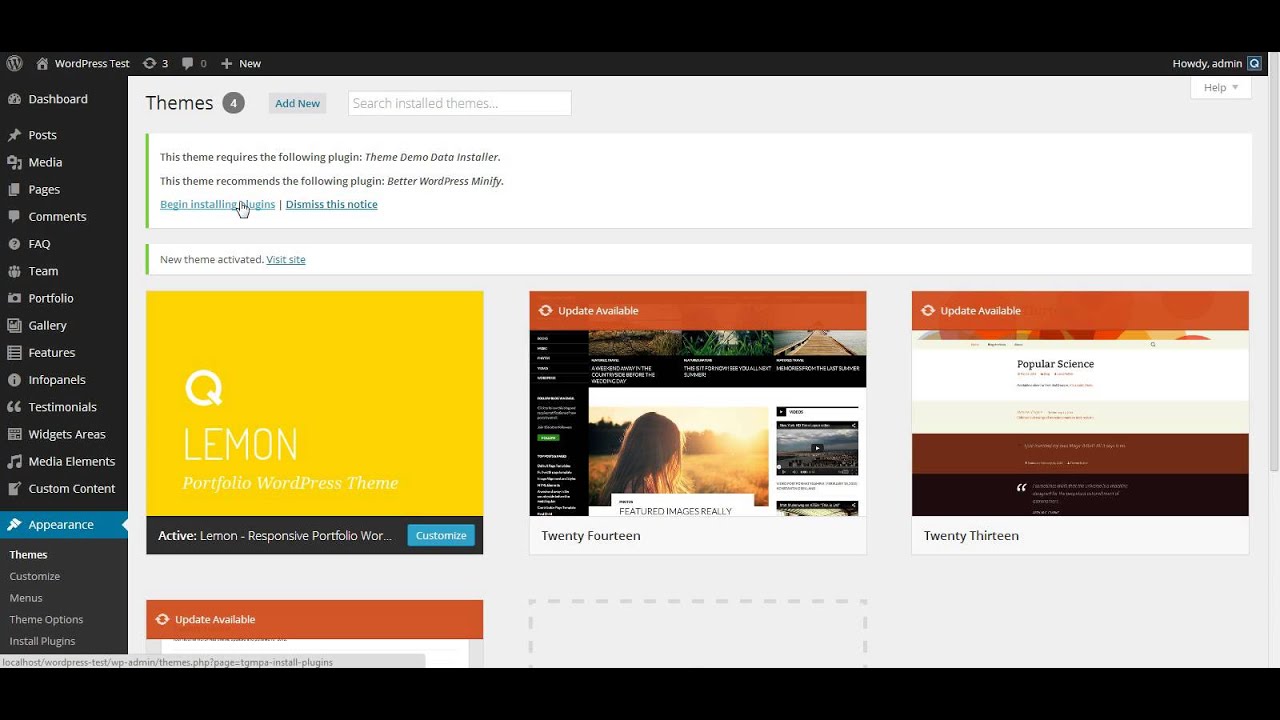The height and width of the screenshot is (720, 1280).
Task: Click the Widgets Areas grid icon
Action: tap(14, 434)
